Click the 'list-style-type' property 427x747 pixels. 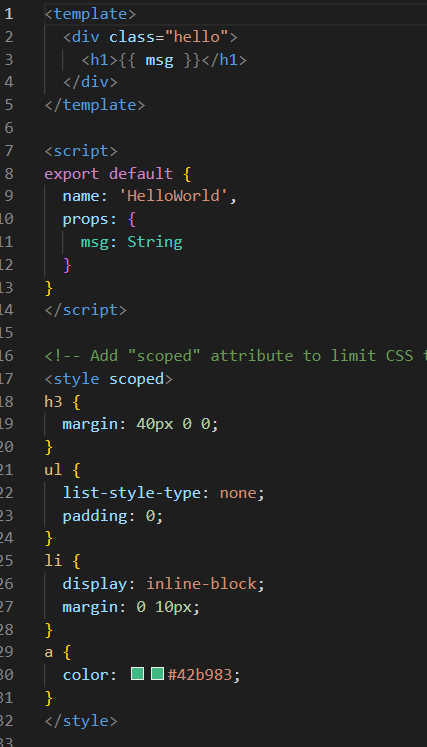(x=132, y=493)
